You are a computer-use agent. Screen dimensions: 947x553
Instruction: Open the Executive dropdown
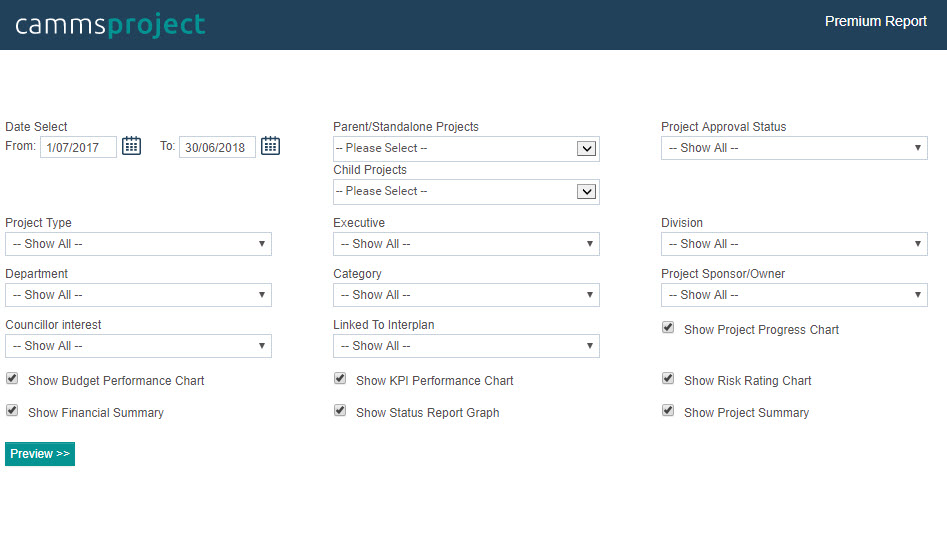pos(466,244)
